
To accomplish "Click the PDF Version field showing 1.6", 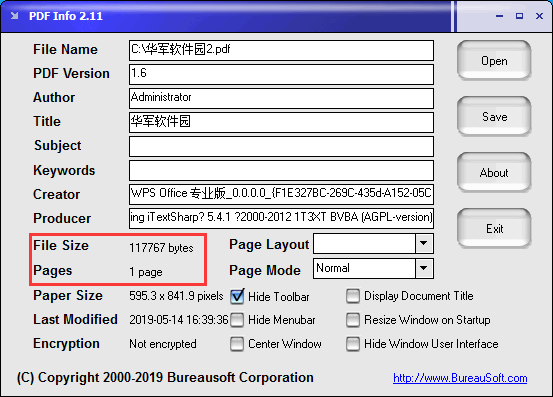I will (x=281, y=74).
